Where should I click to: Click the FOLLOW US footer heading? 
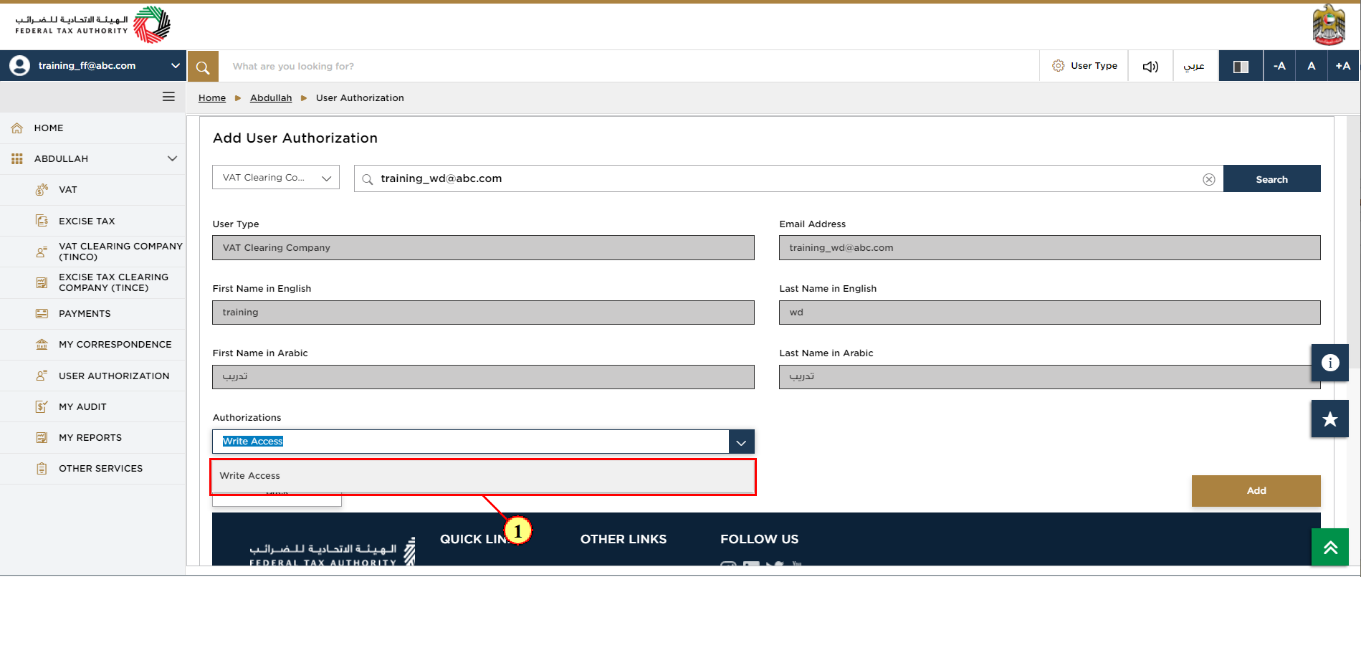coord(759,539)
